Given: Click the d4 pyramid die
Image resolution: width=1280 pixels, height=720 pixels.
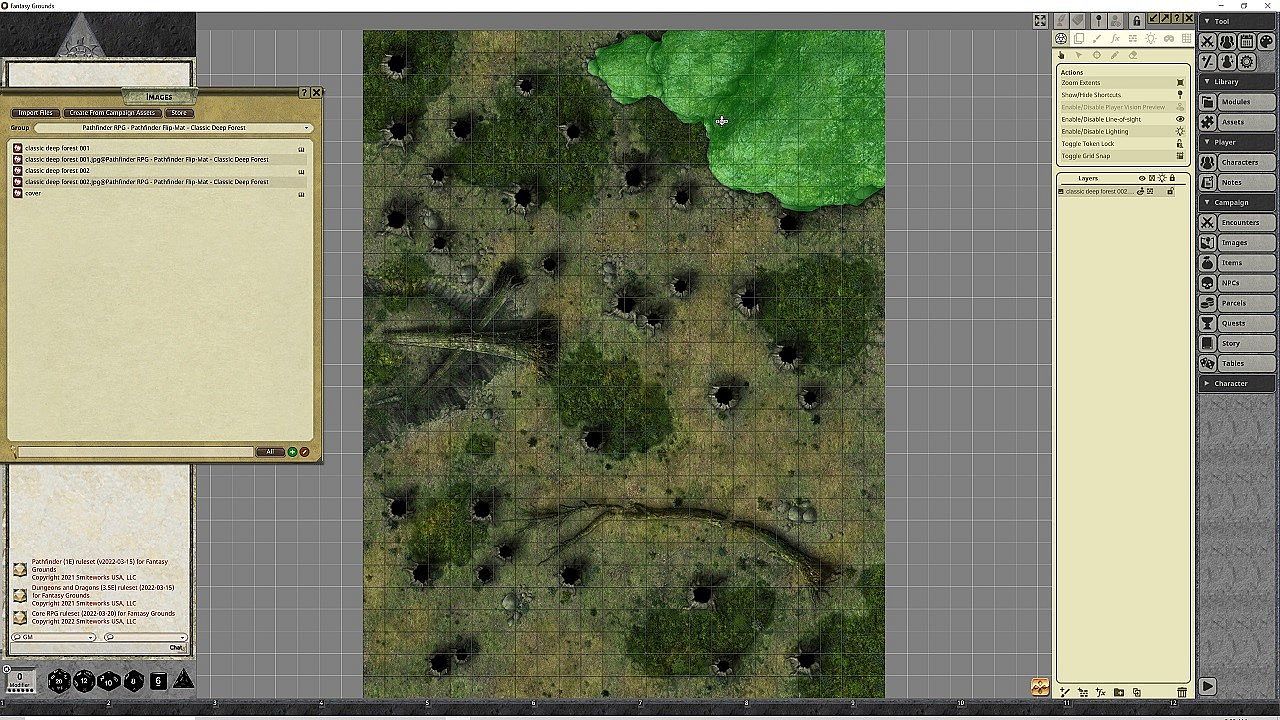Looking at the screenshot, I should coord(184,680).
